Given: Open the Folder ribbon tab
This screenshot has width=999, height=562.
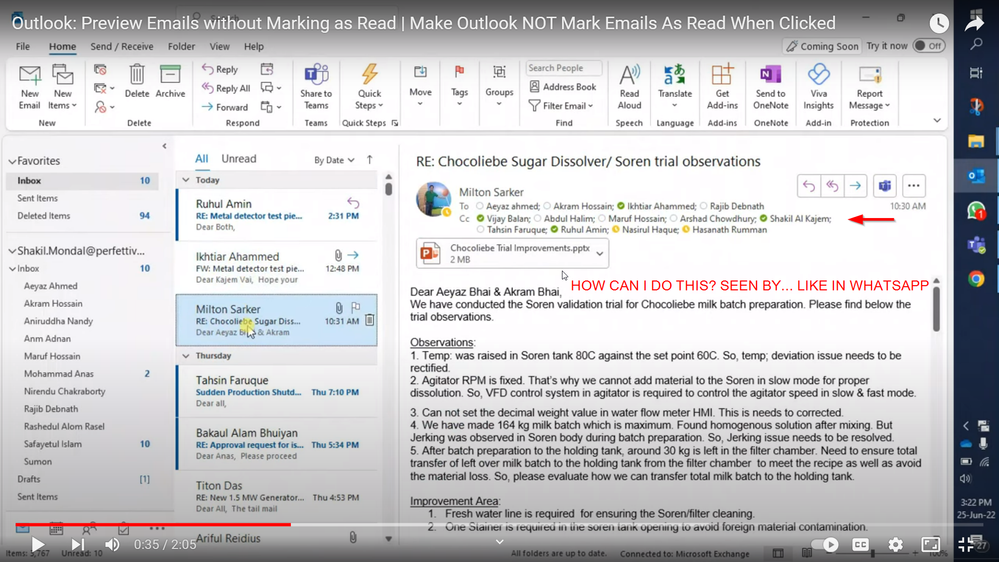Looking at the screenshot, I should [182, 47].
